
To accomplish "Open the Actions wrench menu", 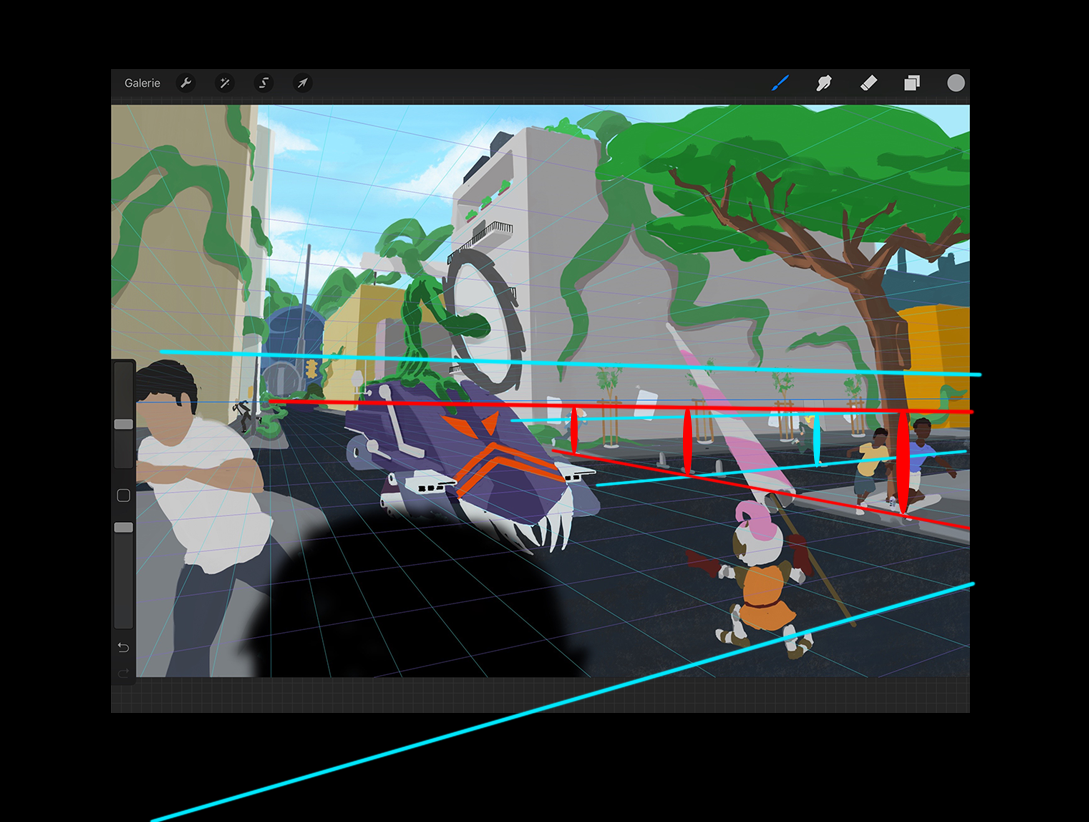I will pyautogui.click(x=186, y=83).
